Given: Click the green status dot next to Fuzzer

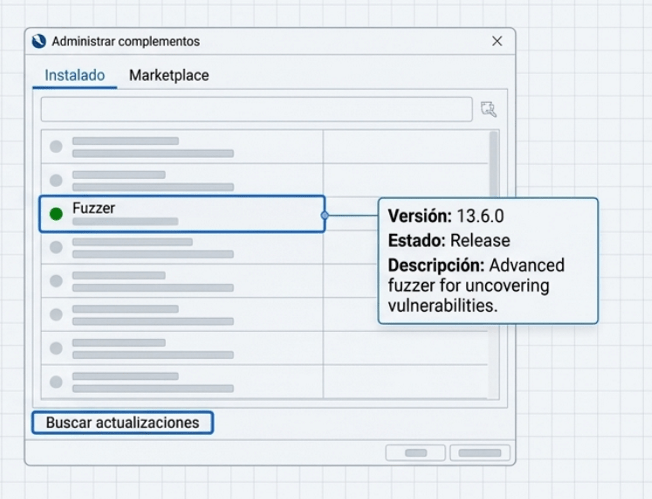Looking at the screenshot, I should pyautogui.click(x=56, y=213).
